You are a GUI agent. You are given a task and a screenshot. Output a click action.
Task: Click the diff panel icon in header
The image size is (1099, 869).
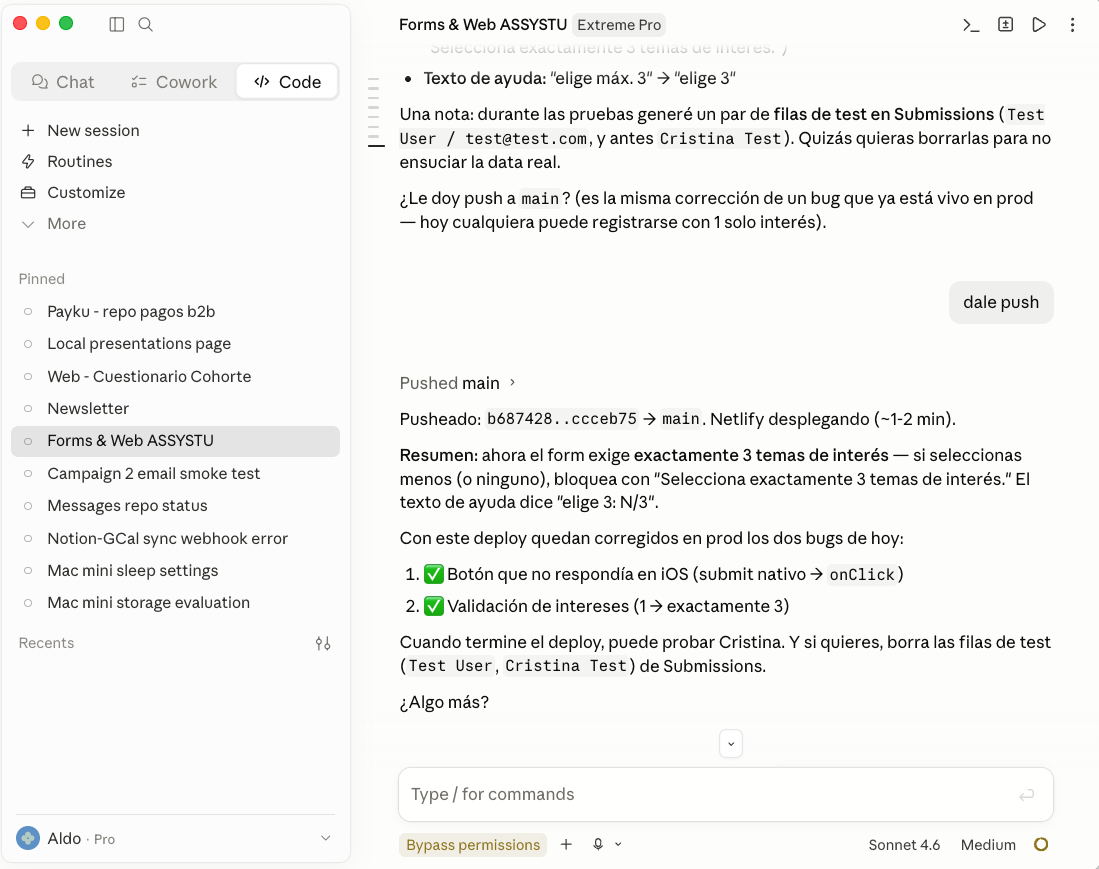pos(1005,25)
